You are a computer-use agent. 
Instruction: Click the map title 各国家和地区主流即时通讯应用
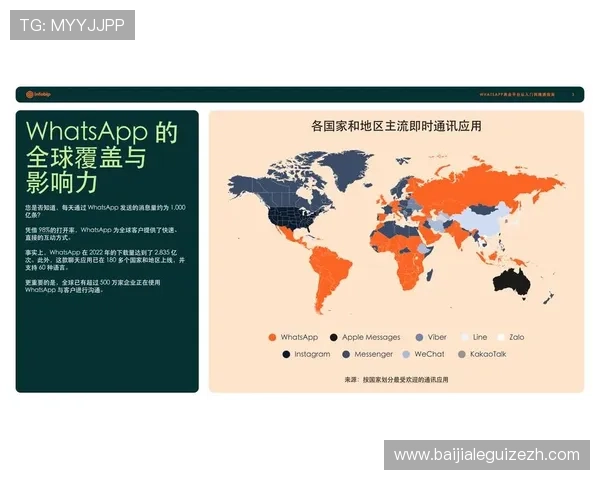coord(396,126)
